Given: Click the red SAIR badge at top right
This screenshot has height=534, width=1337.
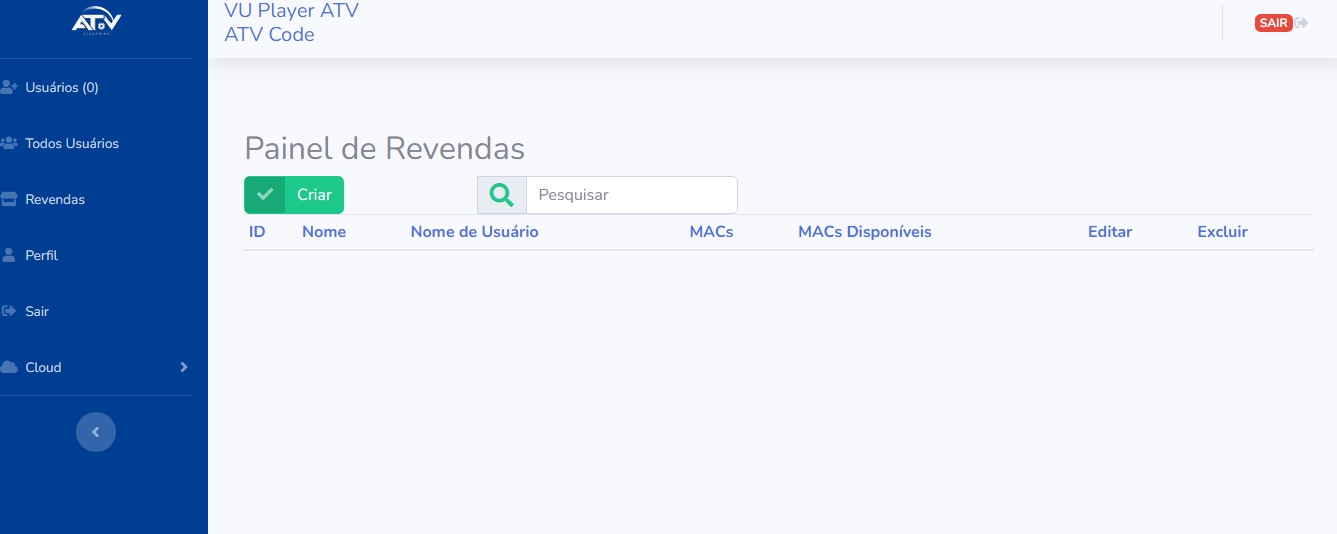Looking at the screenshot, I should point(1273,23).
